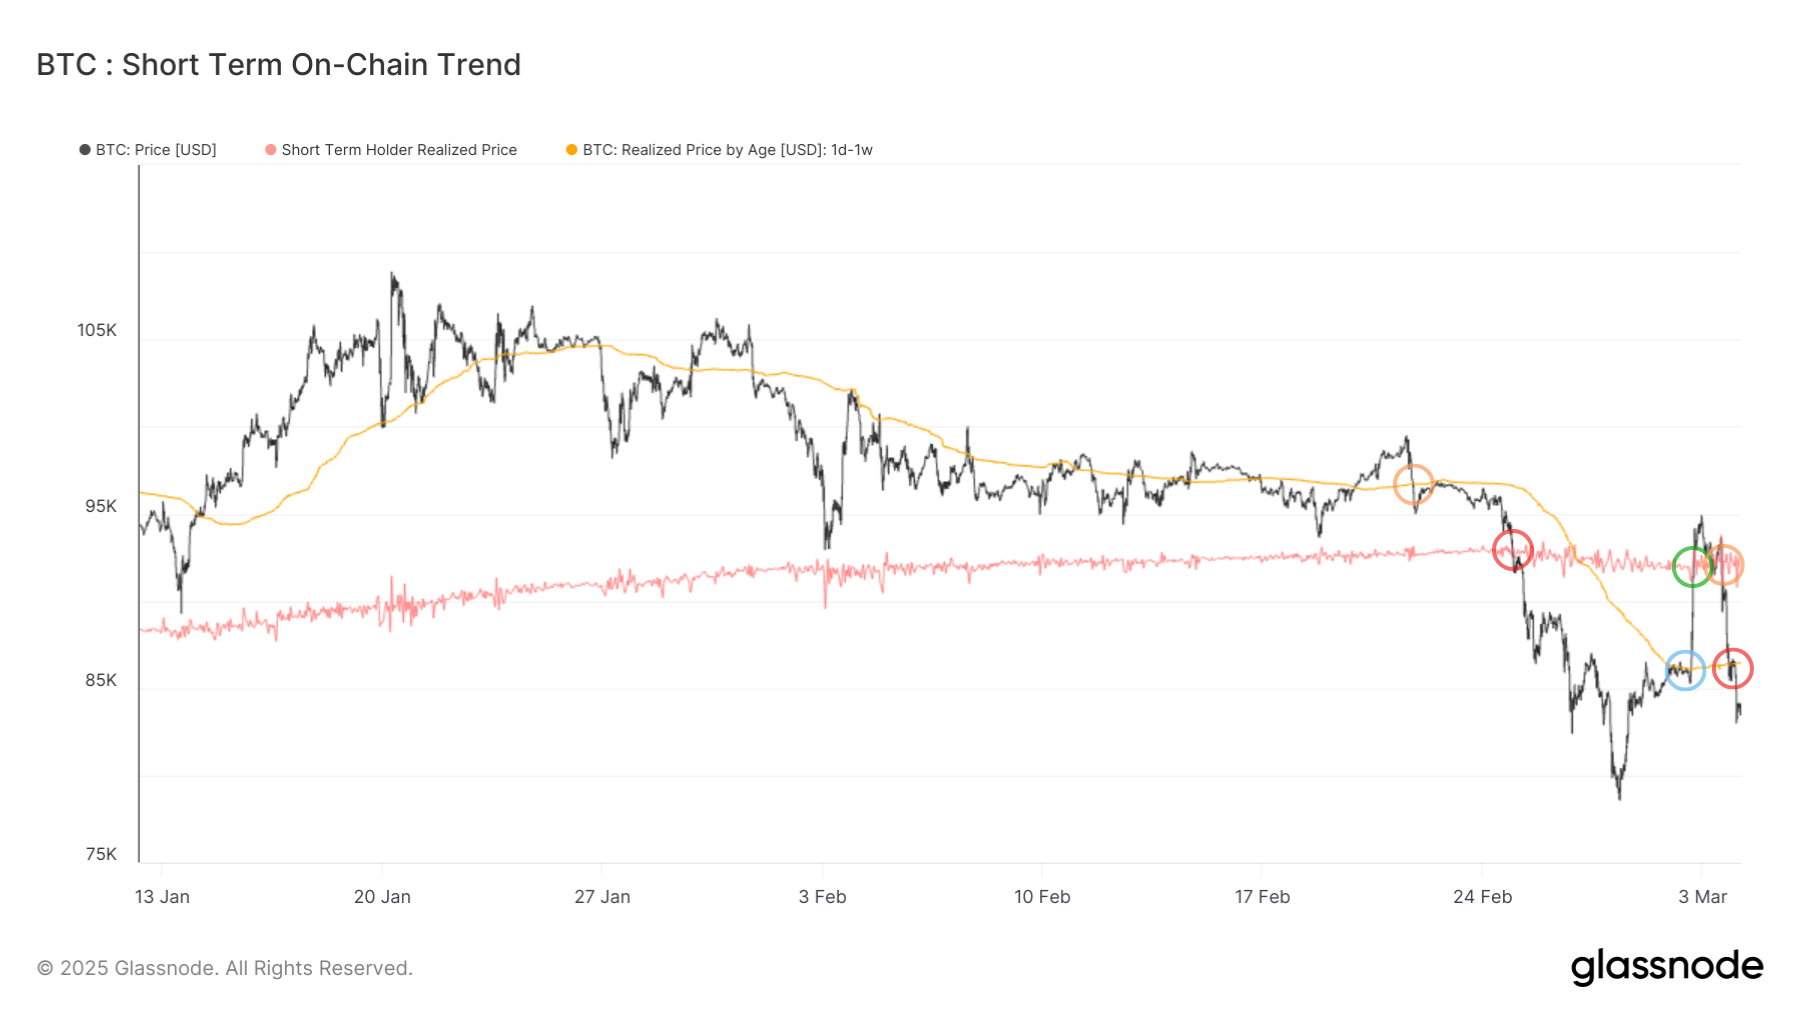Click the Glassnode copyright notice text
The width and height of the screenshot is (1800, 1013).
225,968
